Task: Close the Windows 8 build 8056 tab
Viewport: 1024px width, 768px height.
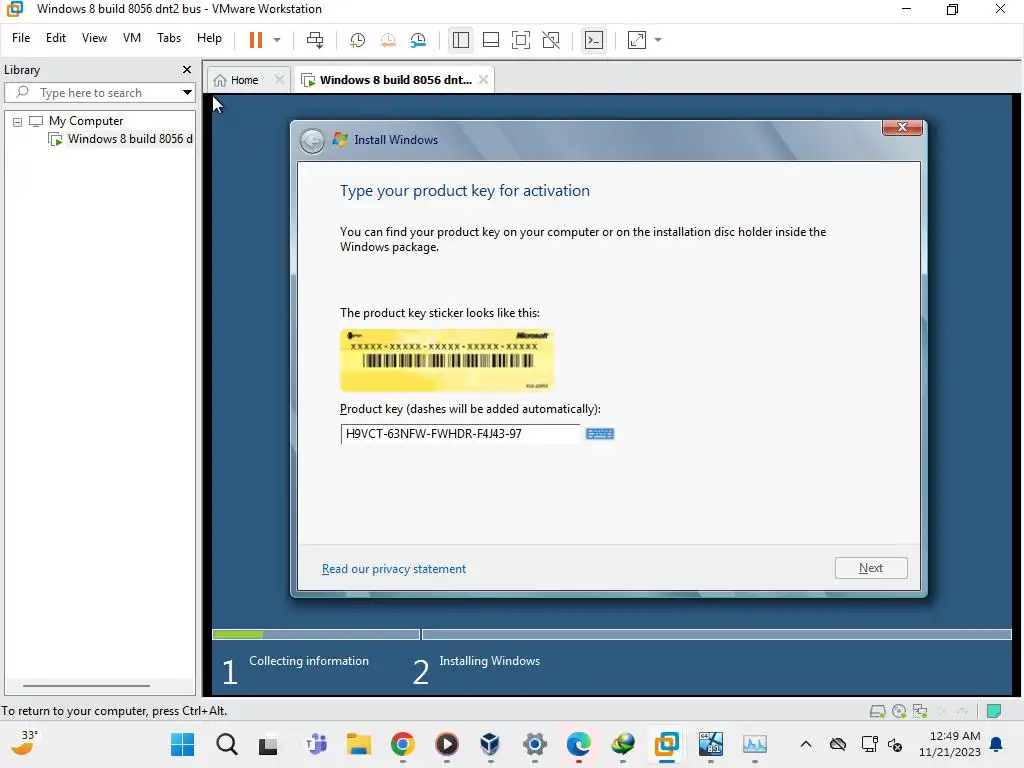Action: click(x=483, y=80)
